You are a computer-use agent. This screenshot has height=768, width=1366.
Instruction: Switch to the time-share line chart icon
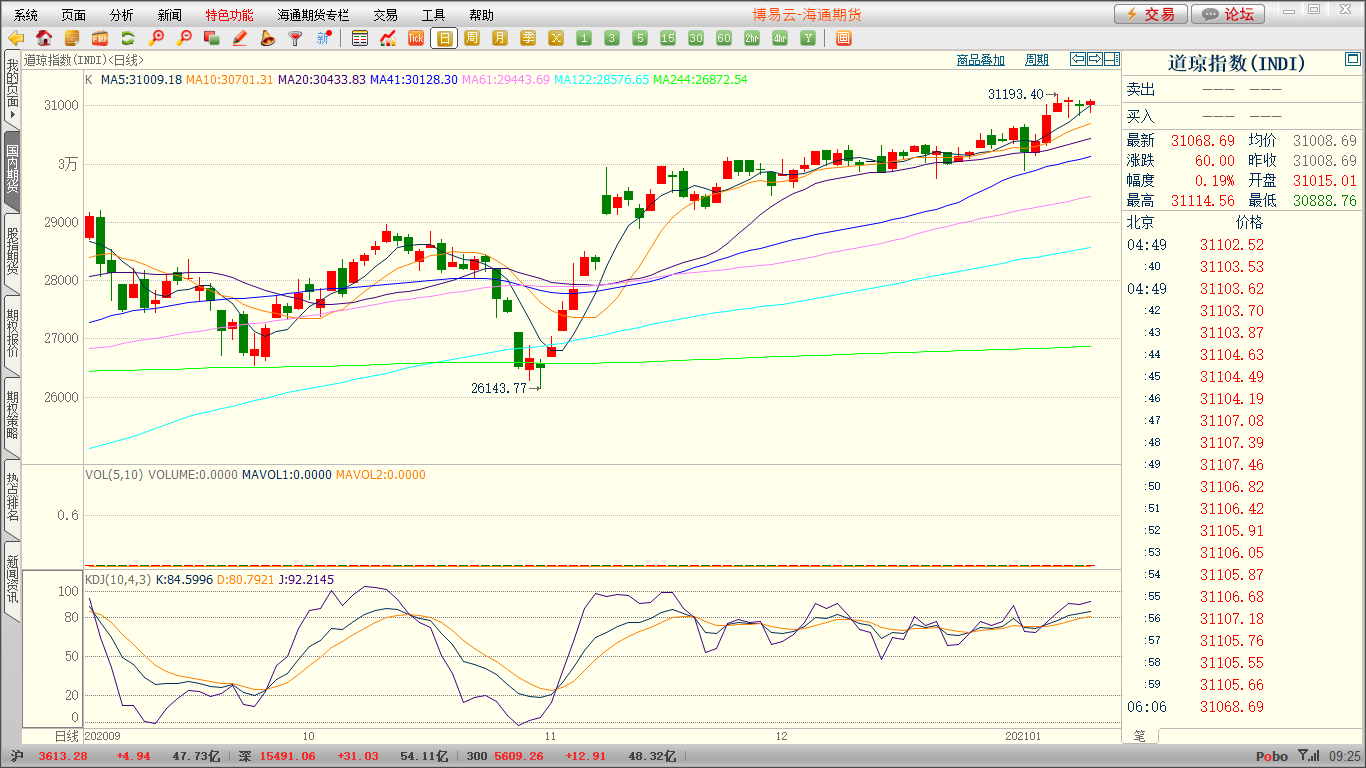point(388,38)
